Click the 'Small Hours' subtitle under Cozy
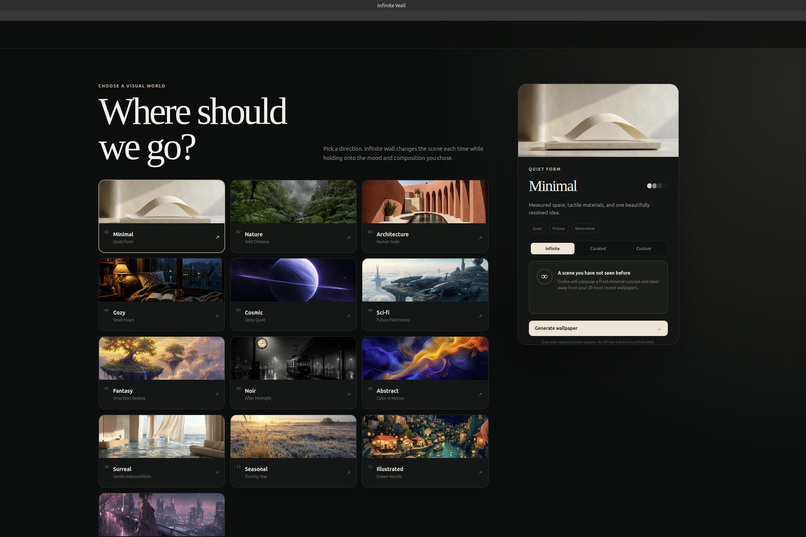The width and height of the screenshot is (806, 537). (x=124, y=320)
